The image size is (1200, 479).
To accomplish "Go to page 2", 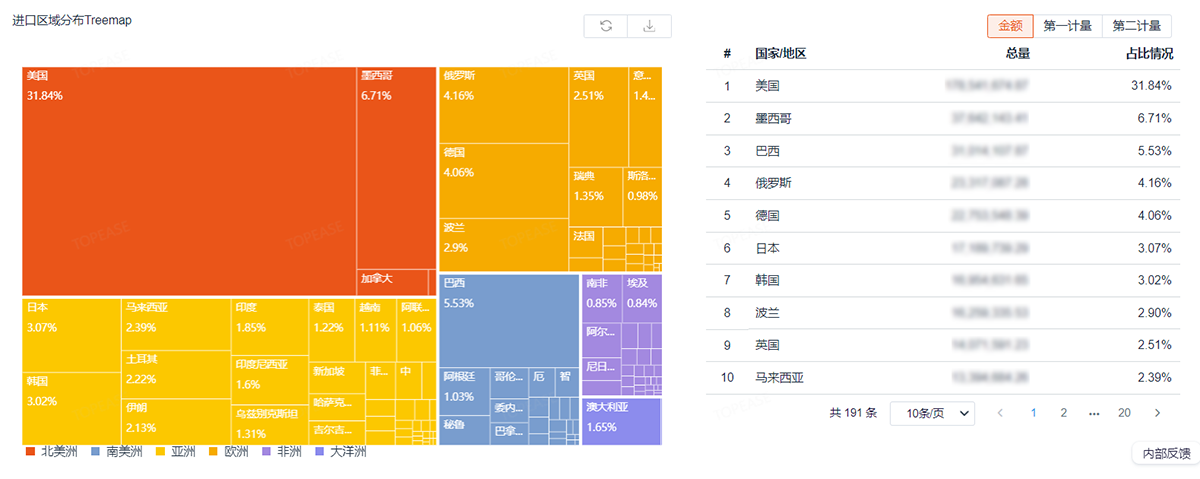I will (1064, 413).
